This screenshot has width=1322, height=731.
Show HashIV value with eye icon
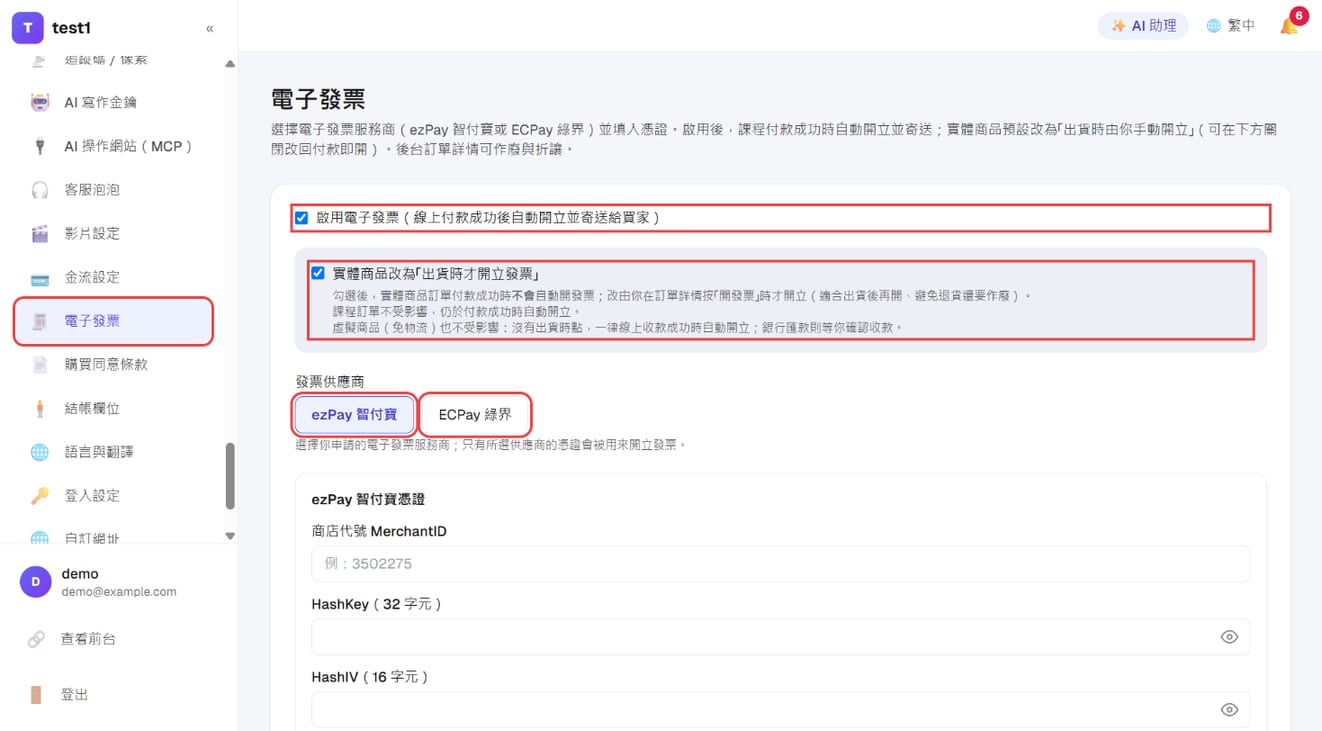tap(1230, 710)
